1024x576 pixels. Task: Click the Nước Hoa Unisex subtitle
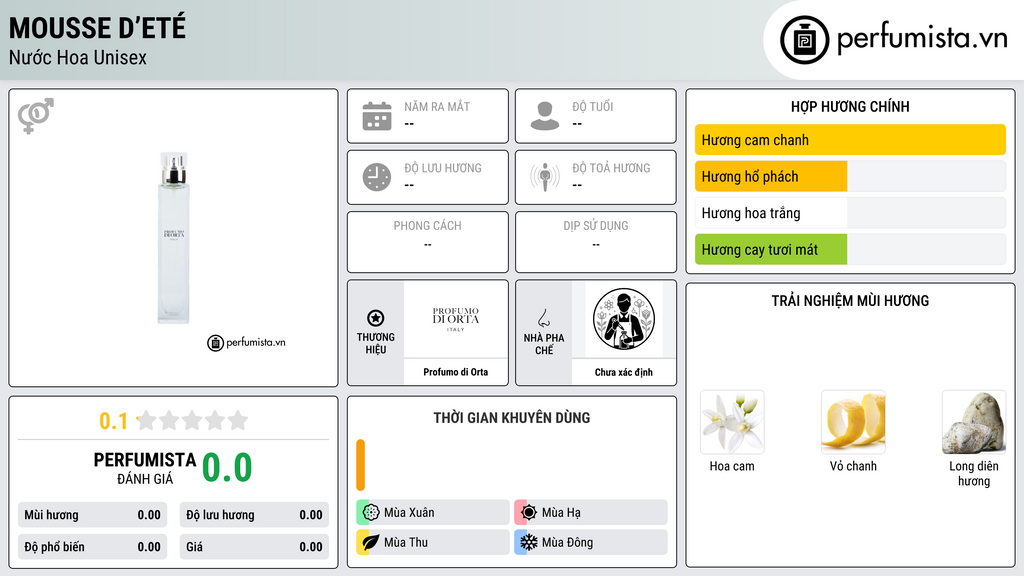click(78, 57)
